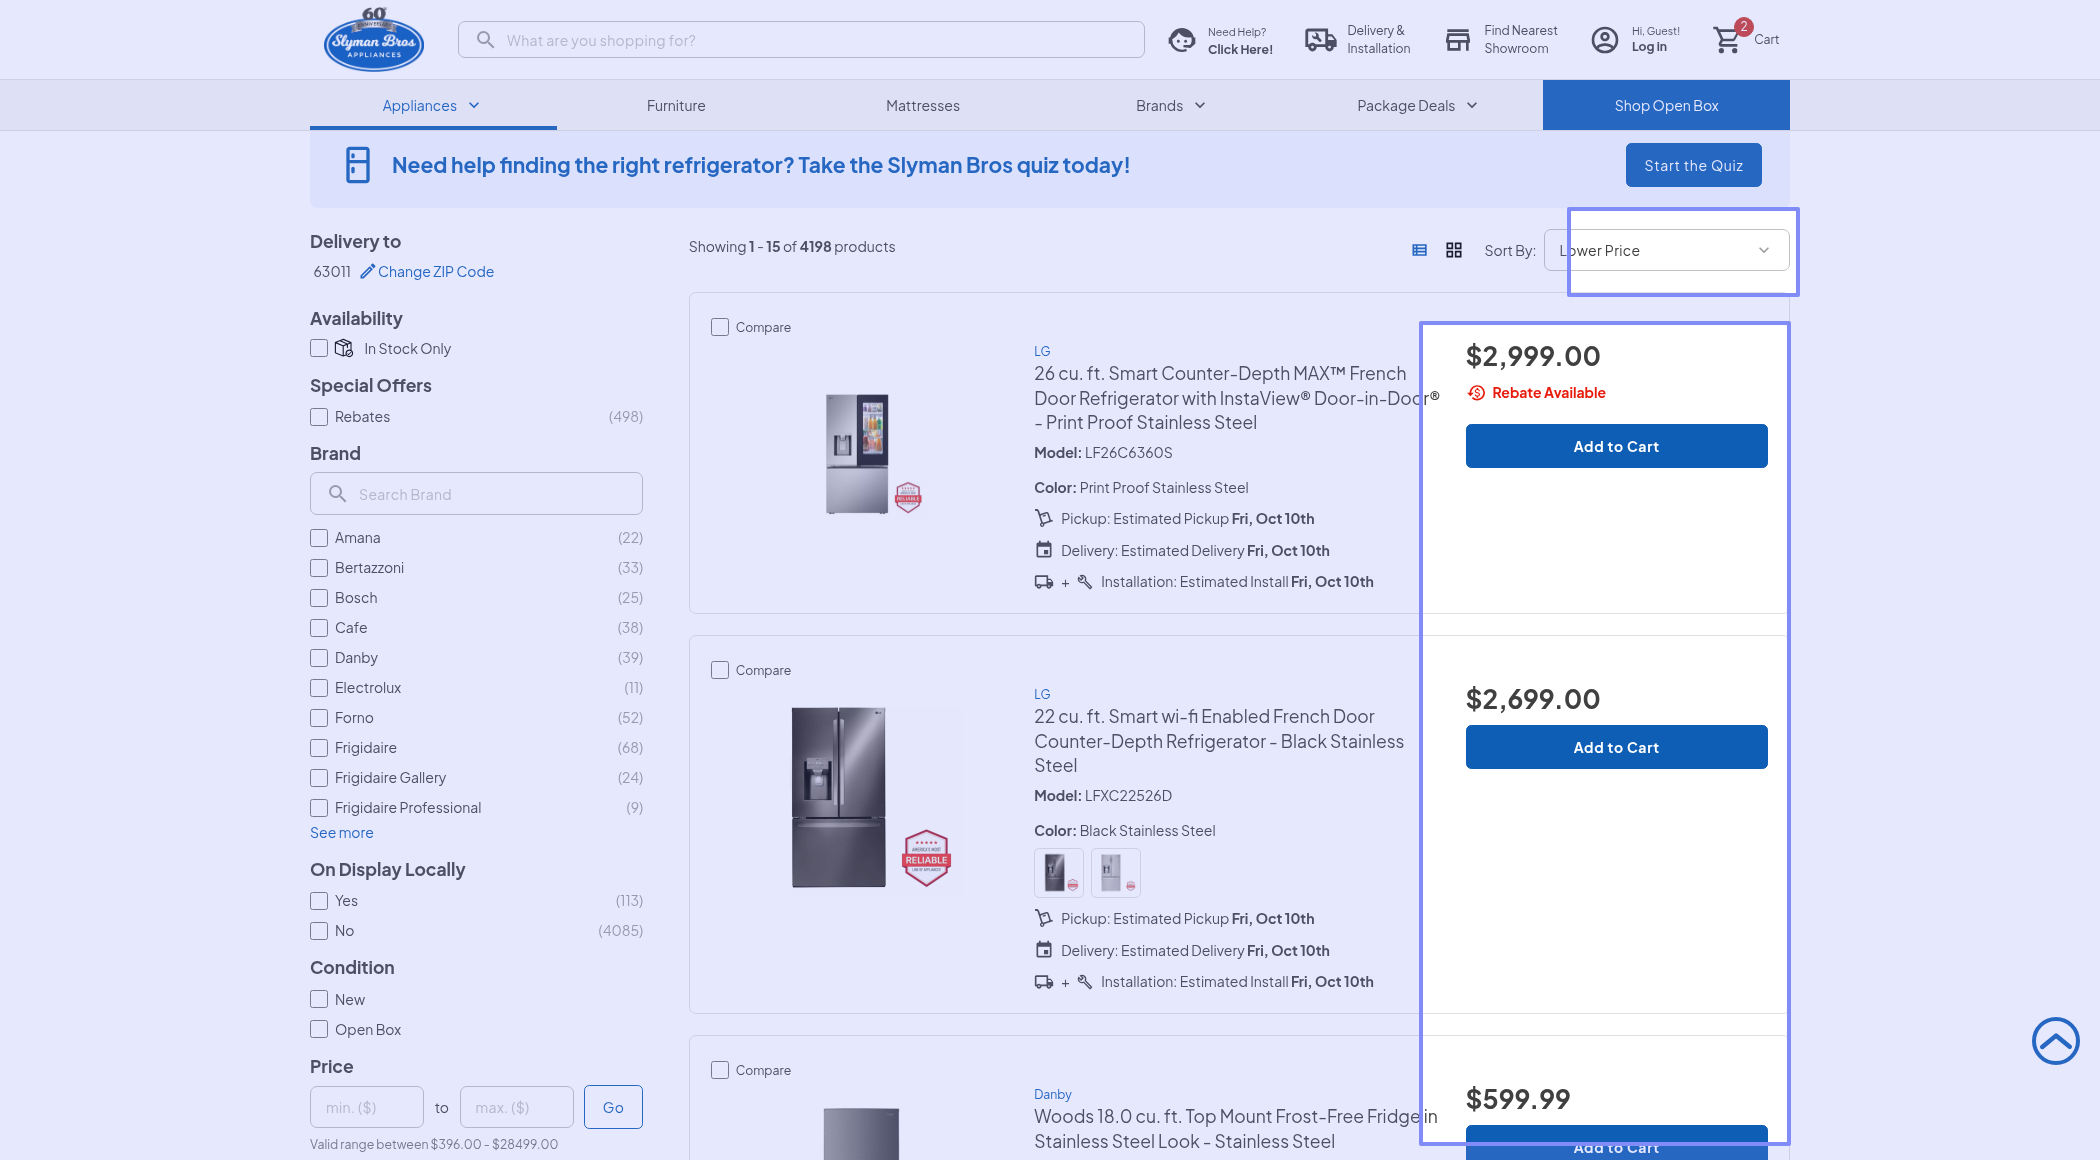Check the In Stock Only checkbox
The image size is (2100, 1160).
point(319,348)
